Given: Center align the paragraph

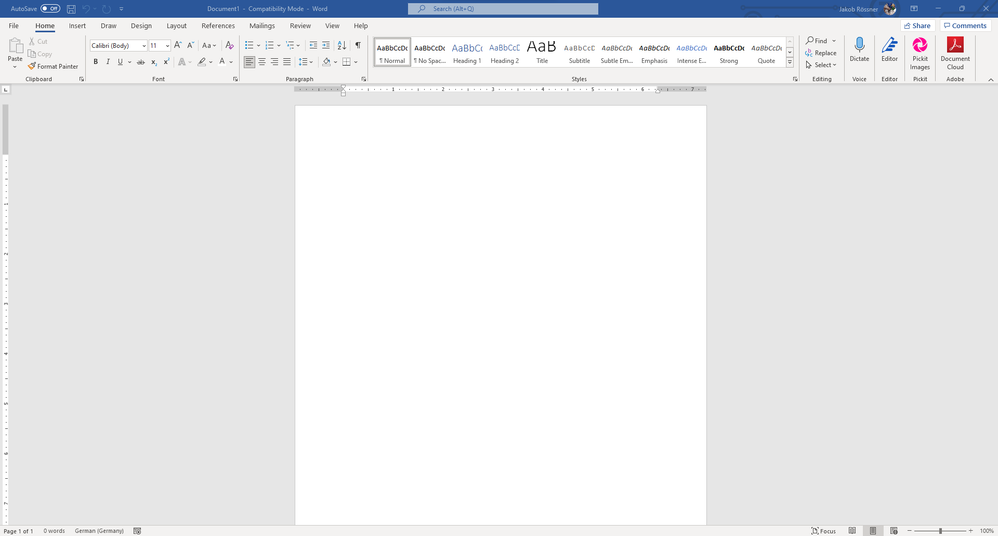Looking at the screenshot, I should pyautogui.click(x=262, y=62).
